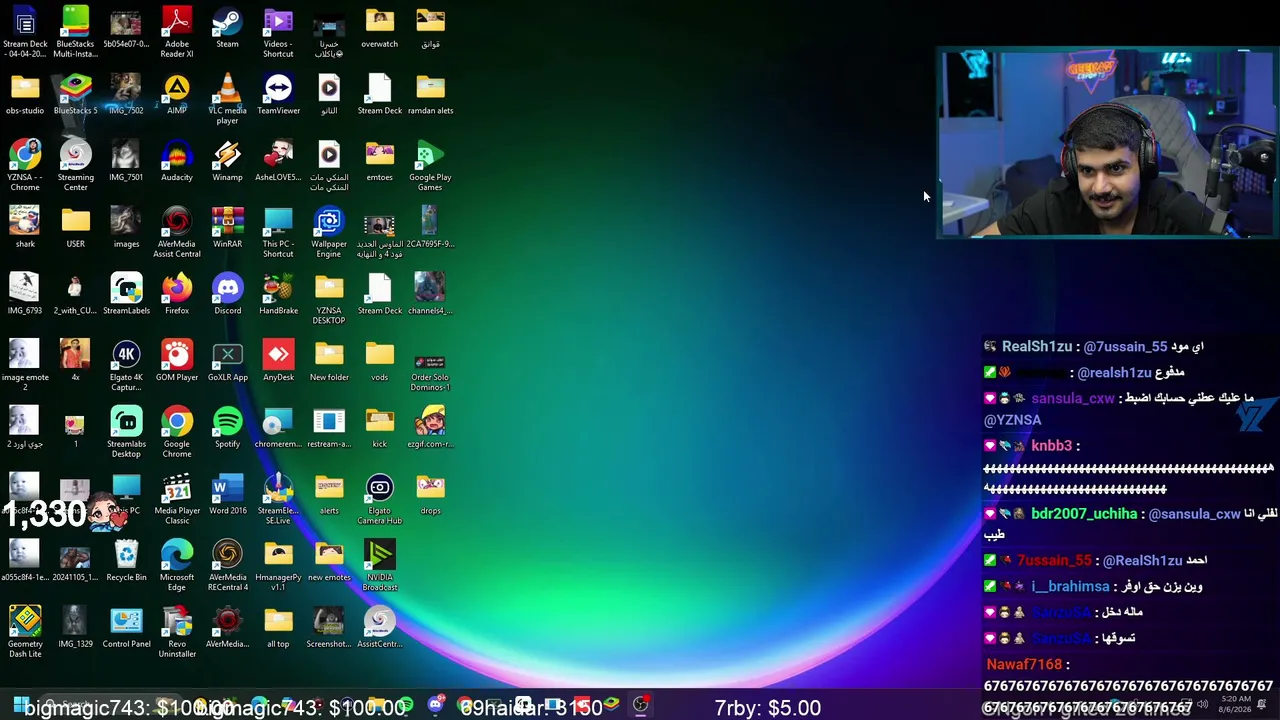Click the StreamLabels desktop icon
The image size is (1280, 720).
click(x=126, y=294)
